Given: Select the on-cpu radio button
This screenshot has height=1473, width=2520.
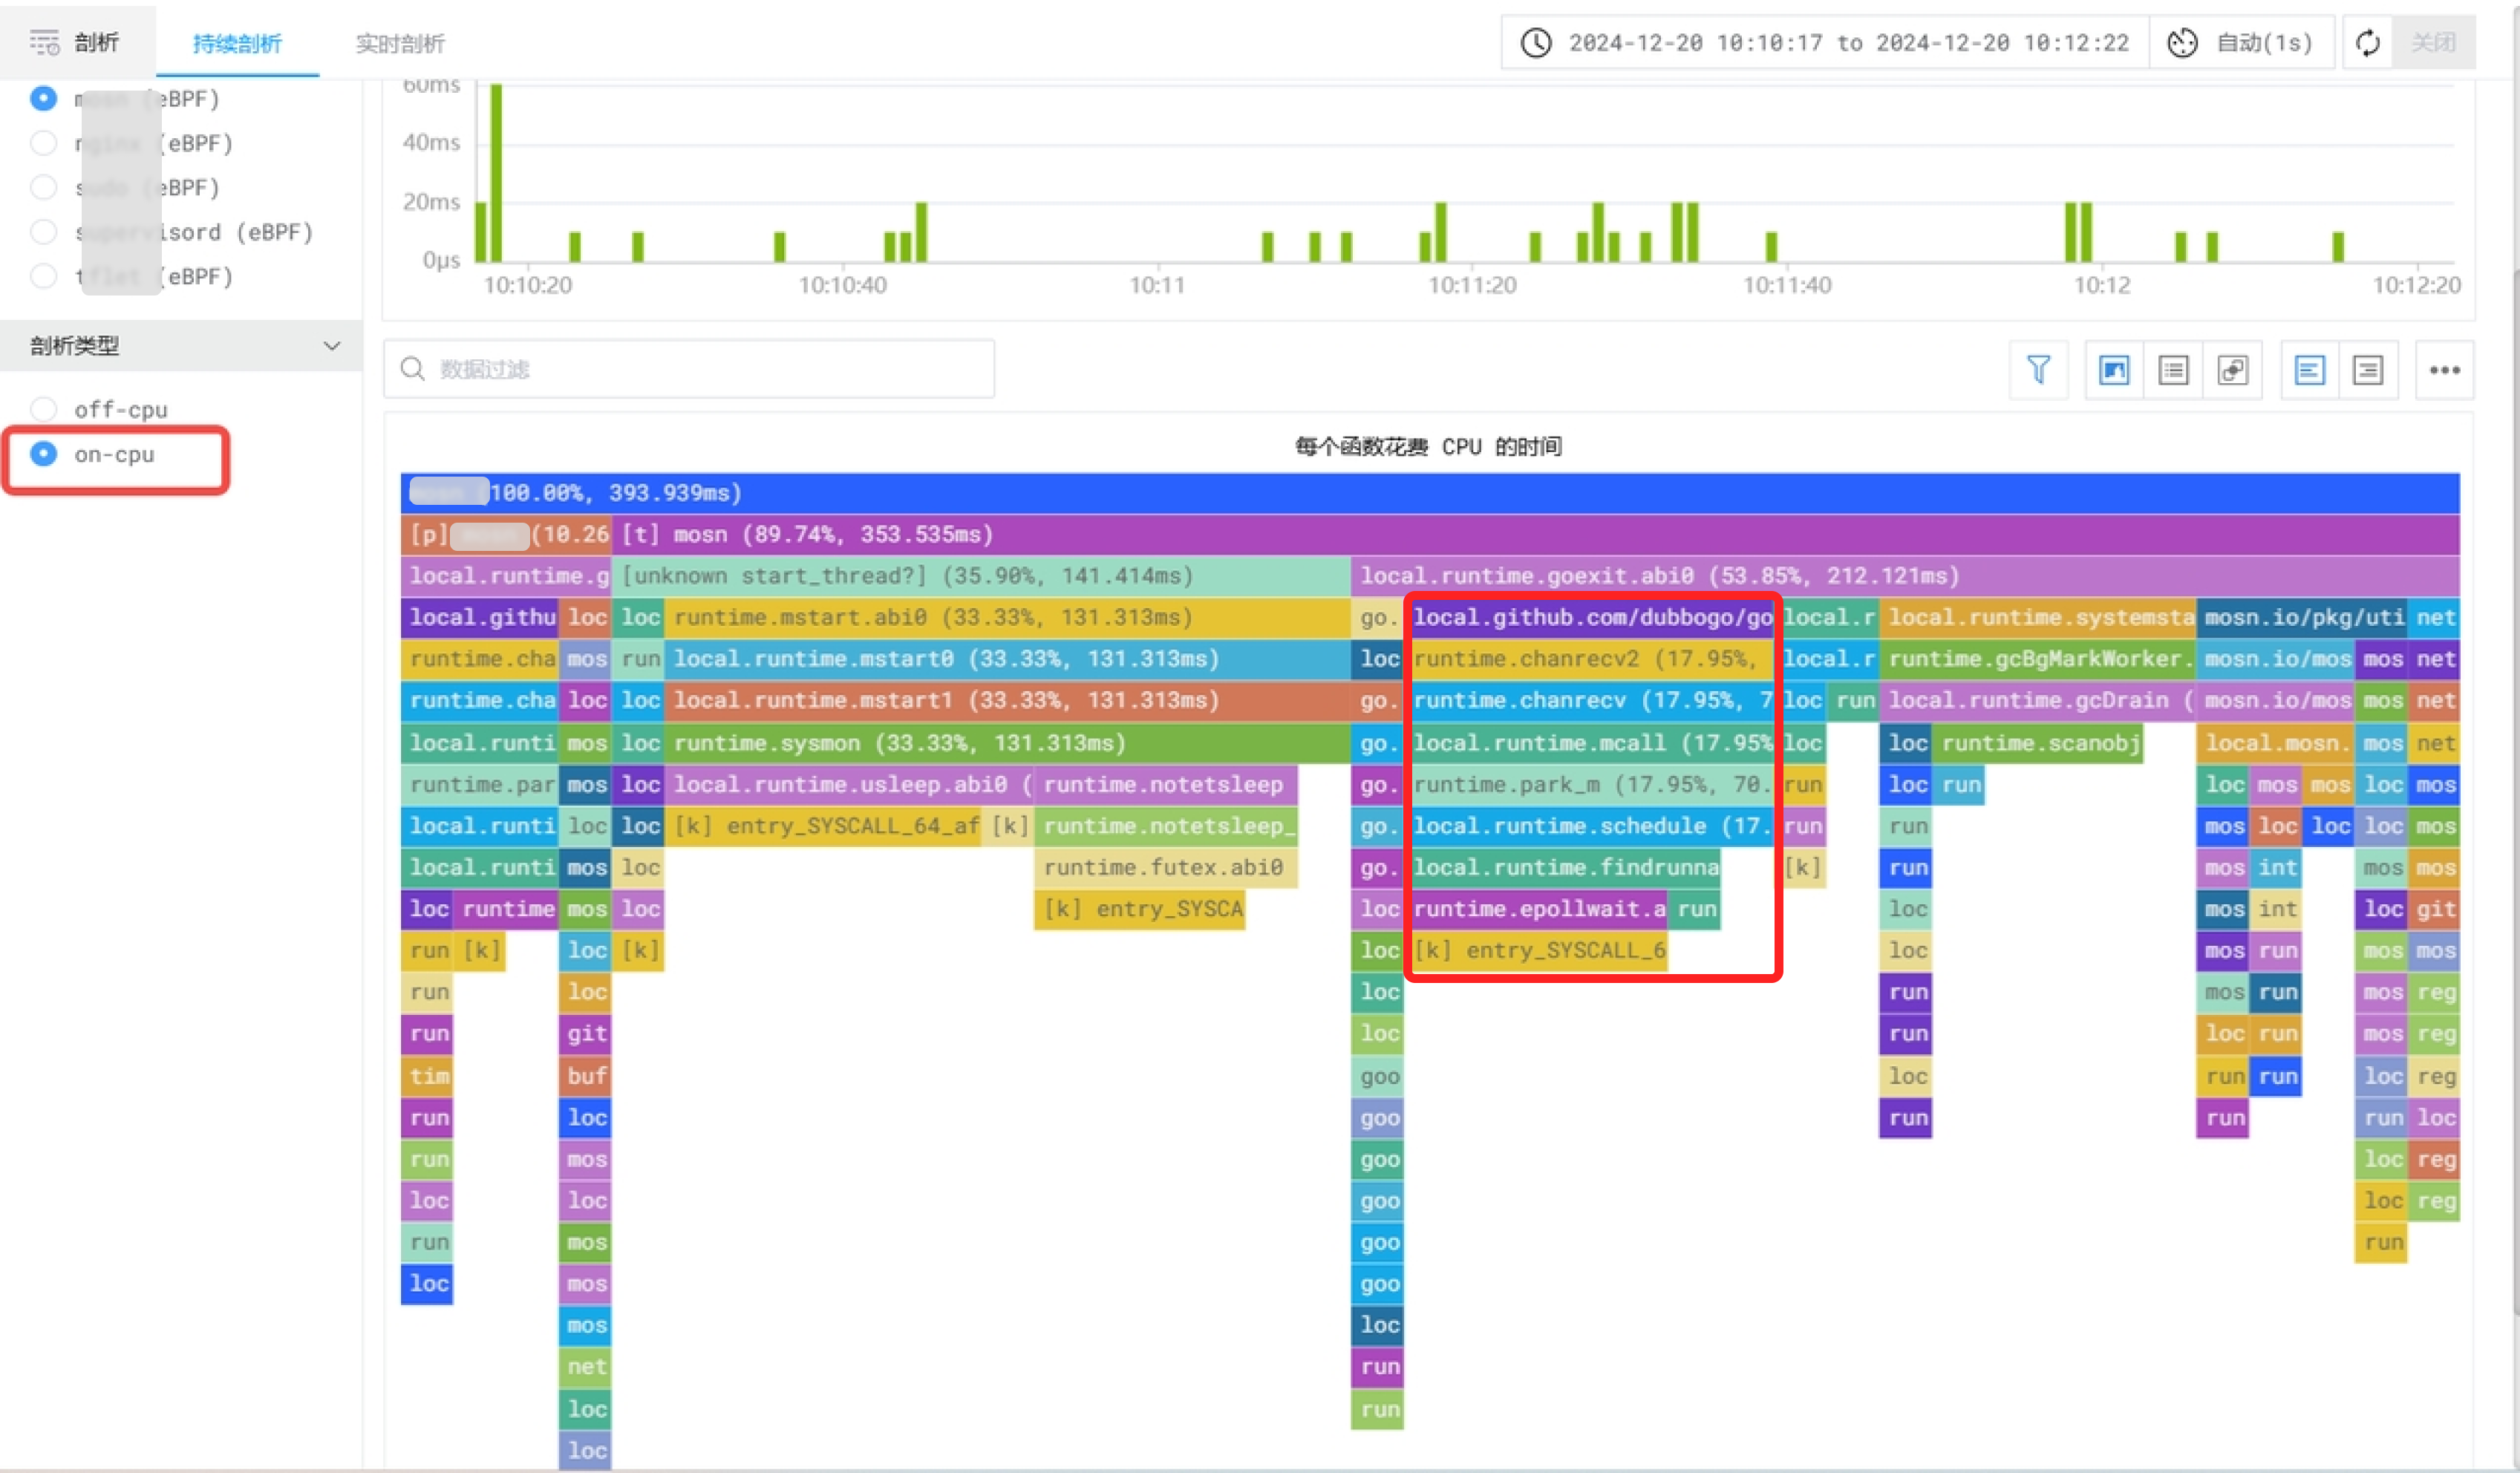Looking at the screenshot, I should click(44, 454).
